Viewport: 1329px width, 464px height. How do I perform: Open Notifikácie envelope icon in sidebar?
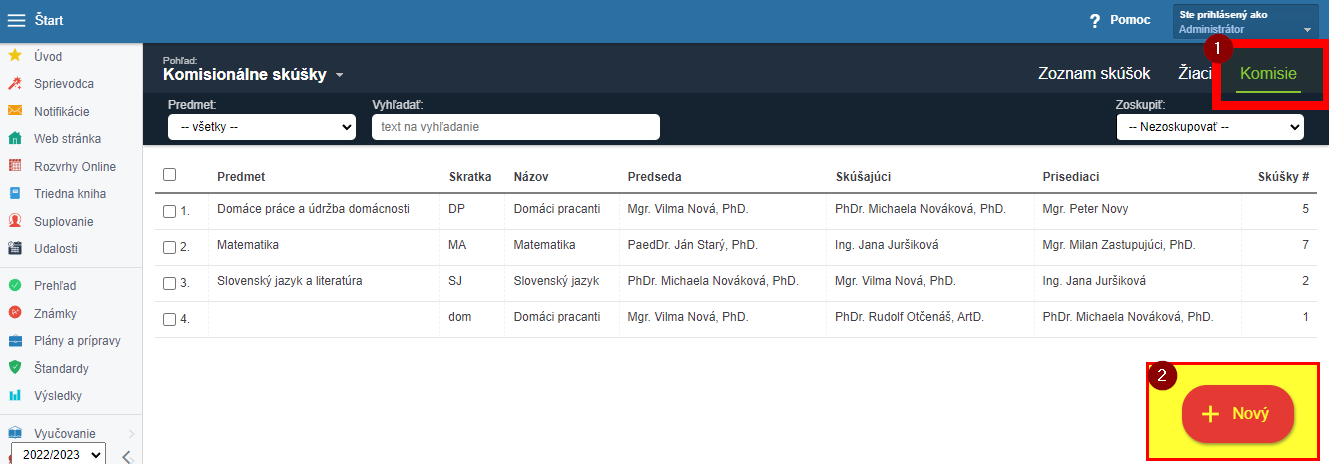[15, 111]
